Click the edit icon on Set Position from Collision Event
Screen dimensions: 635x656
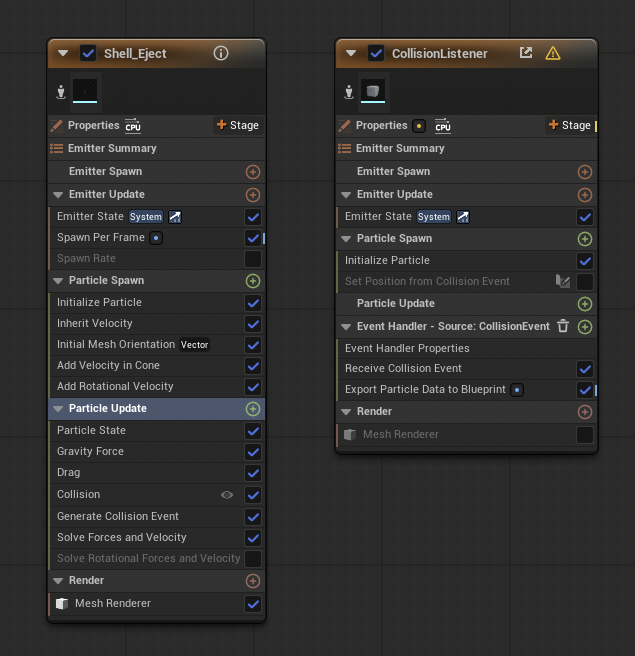(x=563, y=281)
